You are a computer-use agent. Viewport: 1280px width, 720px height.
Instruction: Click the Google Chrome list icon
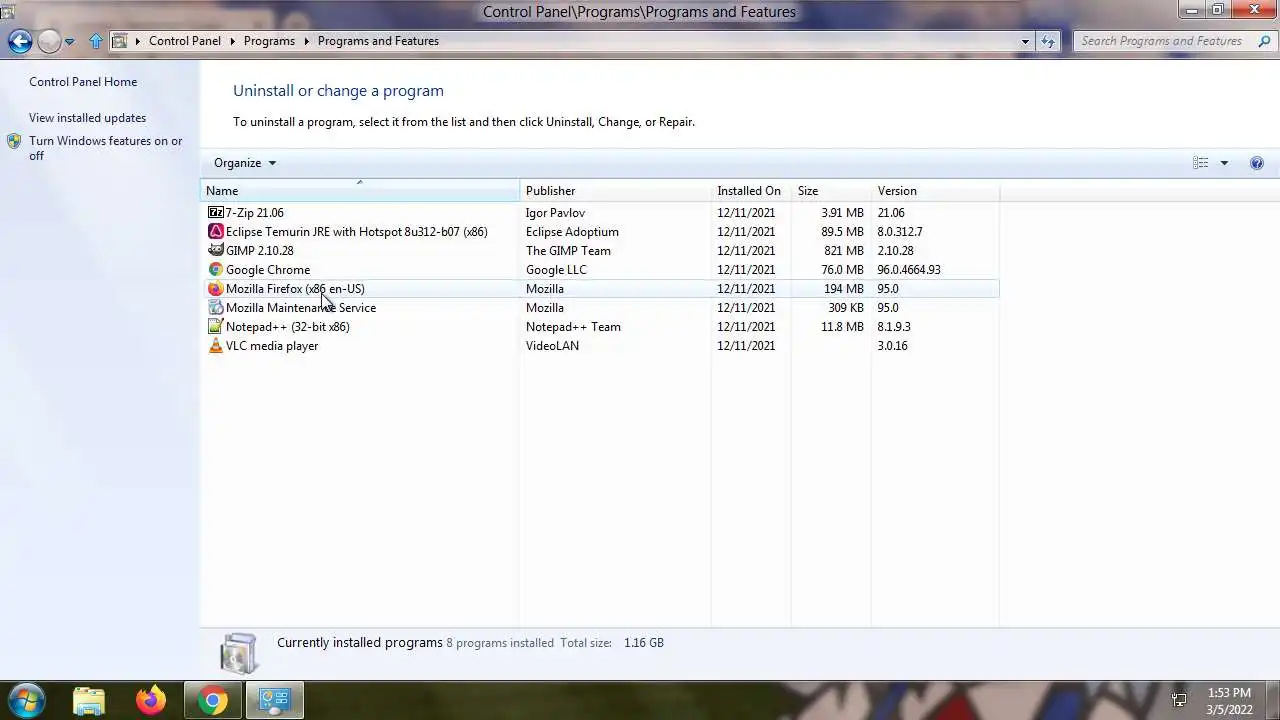click(215, 269)
